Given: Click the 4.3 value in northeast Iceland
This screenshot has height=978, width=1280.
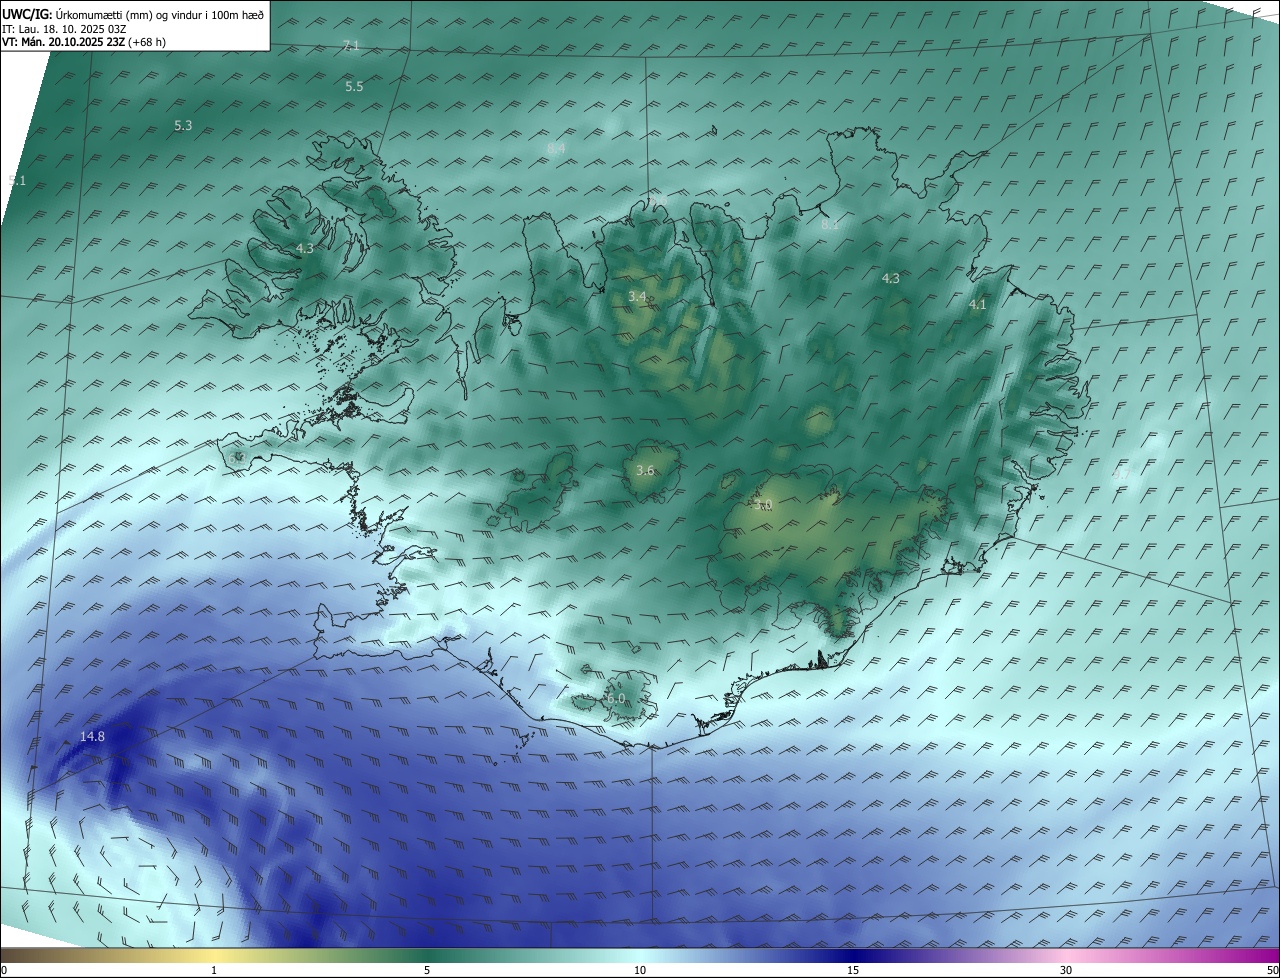Looking at the screenshot, I should coord(890,279).
